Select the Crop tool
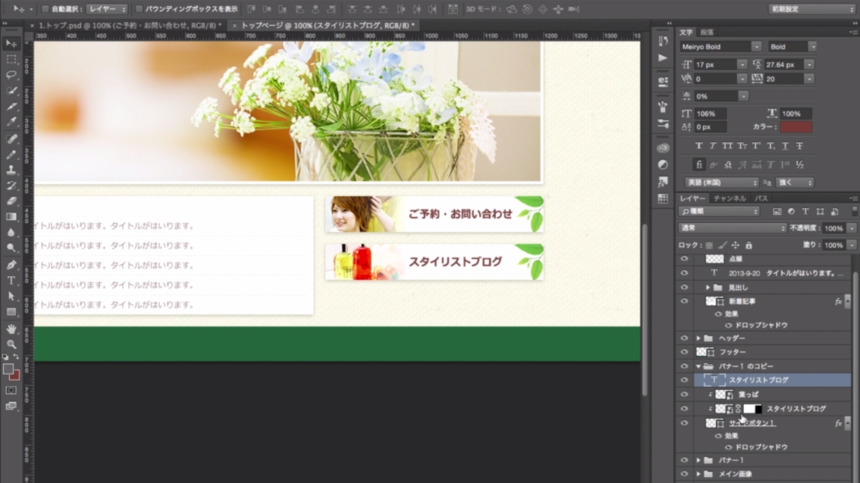Screen dimensions: 860x483 tap(11, 106)
